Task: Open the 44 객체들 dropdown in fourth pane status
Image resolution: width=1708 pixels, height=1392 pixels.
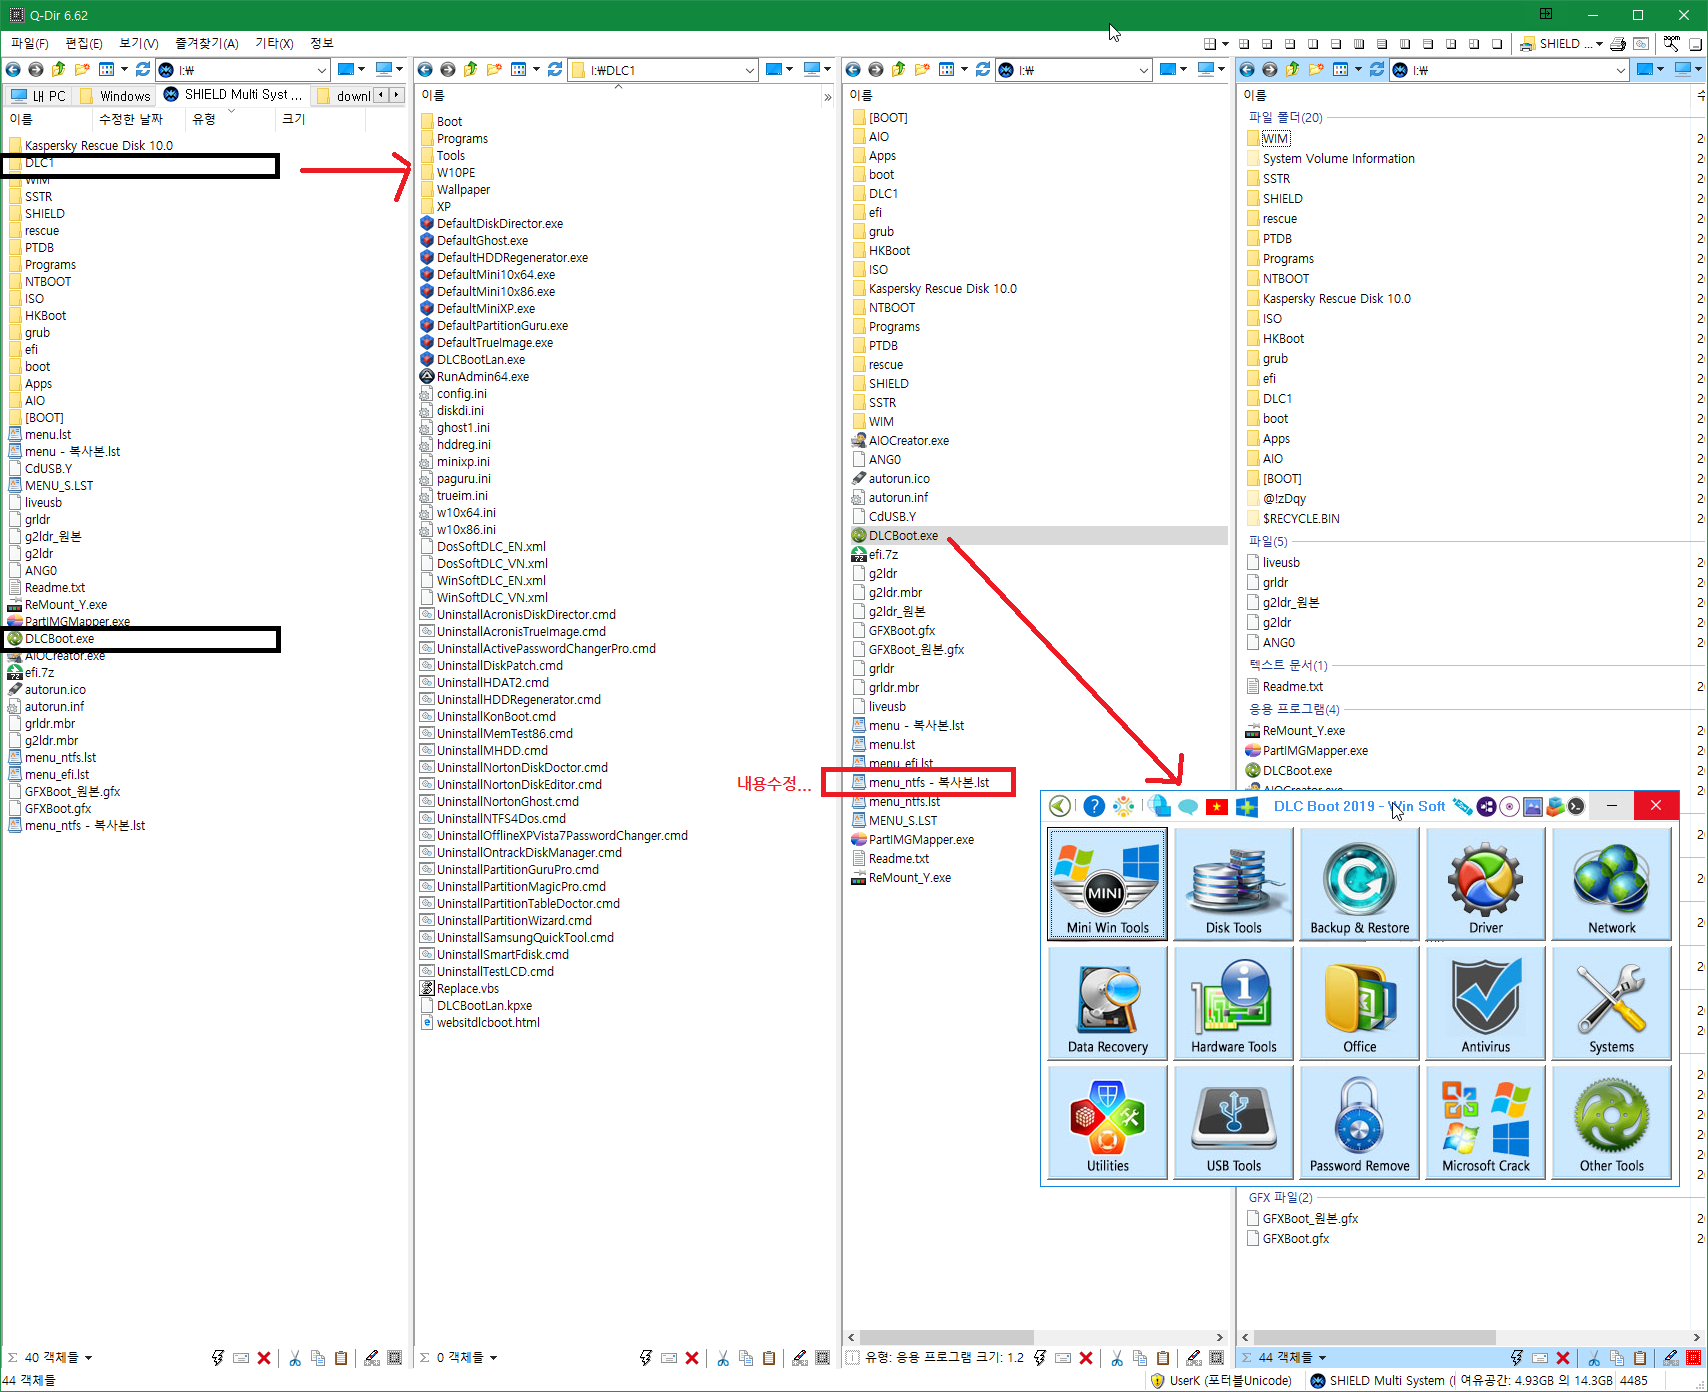Action: 1322,1357
